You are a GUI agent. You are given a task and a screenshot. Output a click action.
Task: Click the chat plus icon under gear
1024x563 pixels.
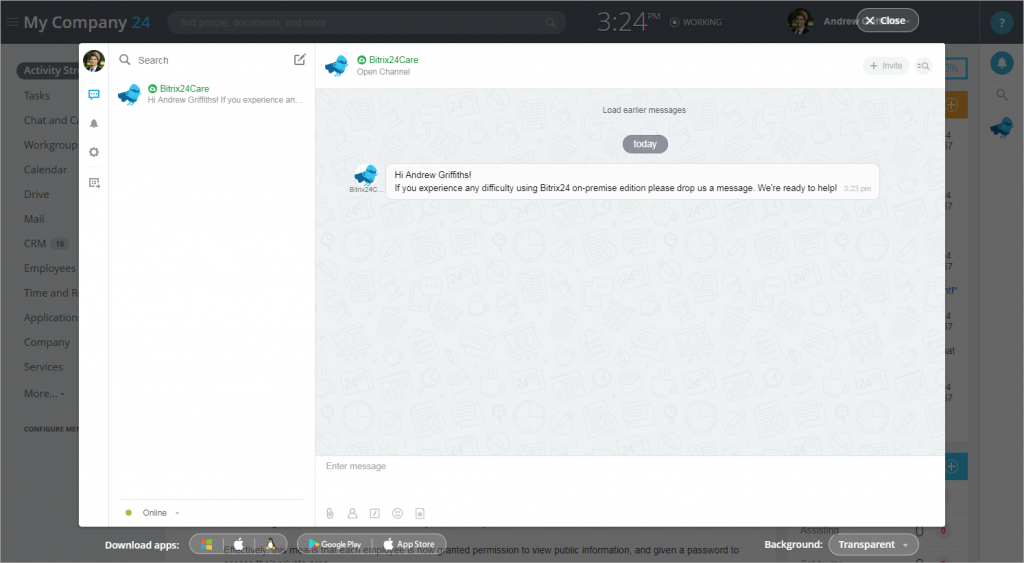pyautogui.click(x=94, y=183)
